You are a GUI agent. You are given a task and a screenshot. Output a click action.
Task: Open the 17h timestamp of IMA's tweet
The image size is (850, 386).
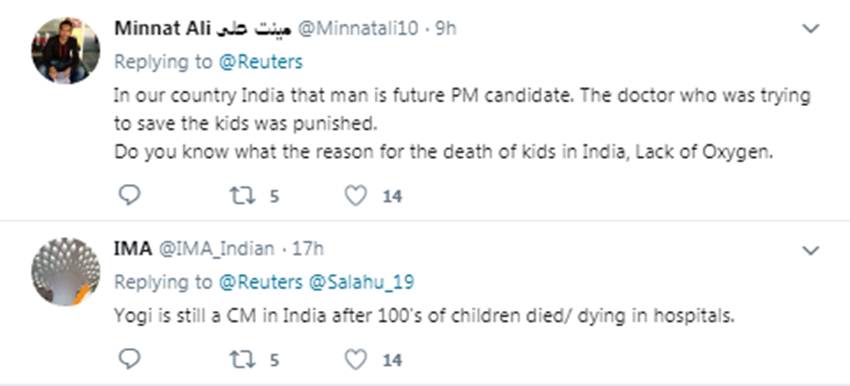coord(307,249)
